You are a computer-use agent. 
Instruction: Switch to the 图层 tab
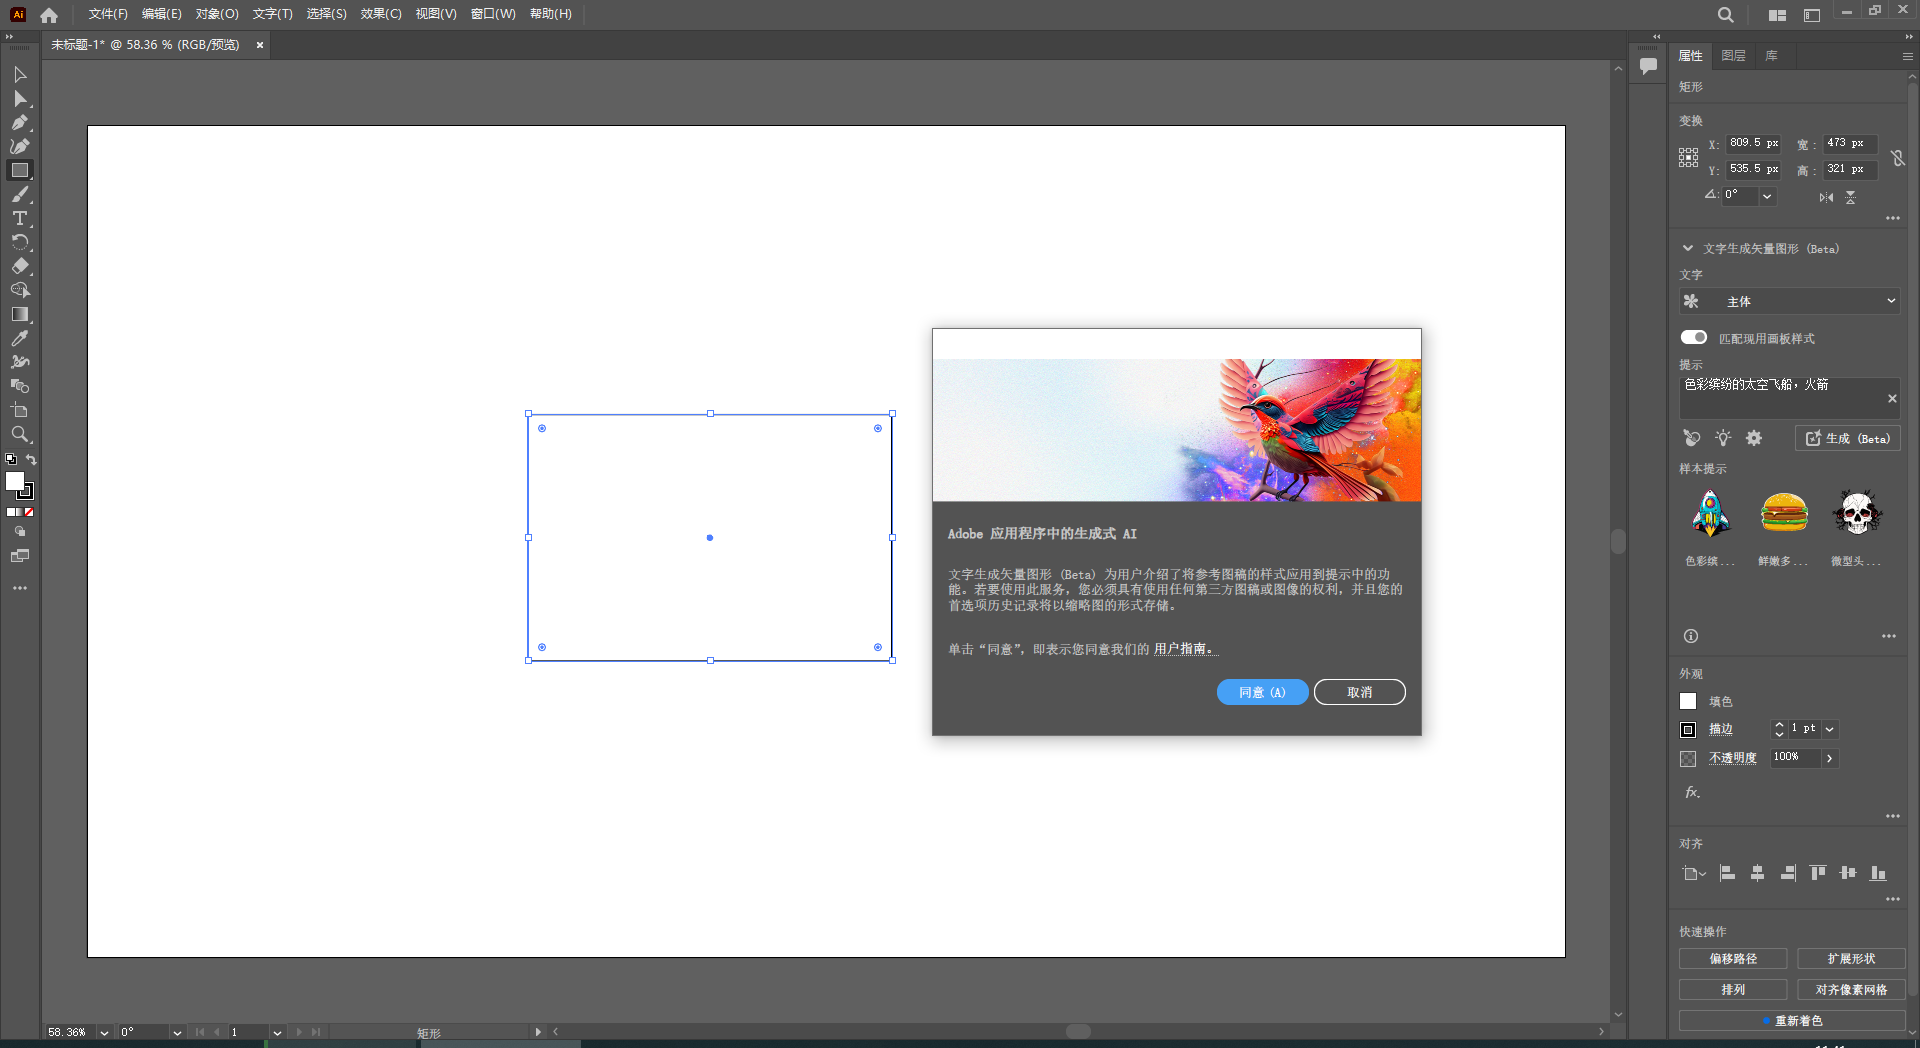[1733, 56]
